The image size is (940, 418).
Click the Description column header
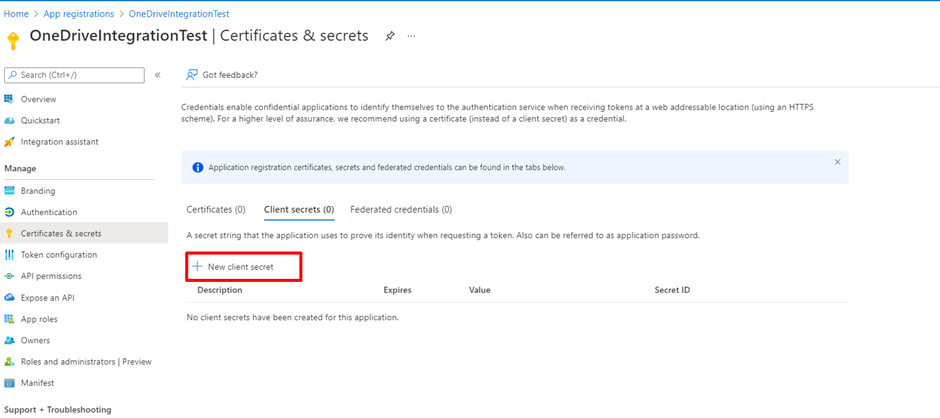coord(219,290)
